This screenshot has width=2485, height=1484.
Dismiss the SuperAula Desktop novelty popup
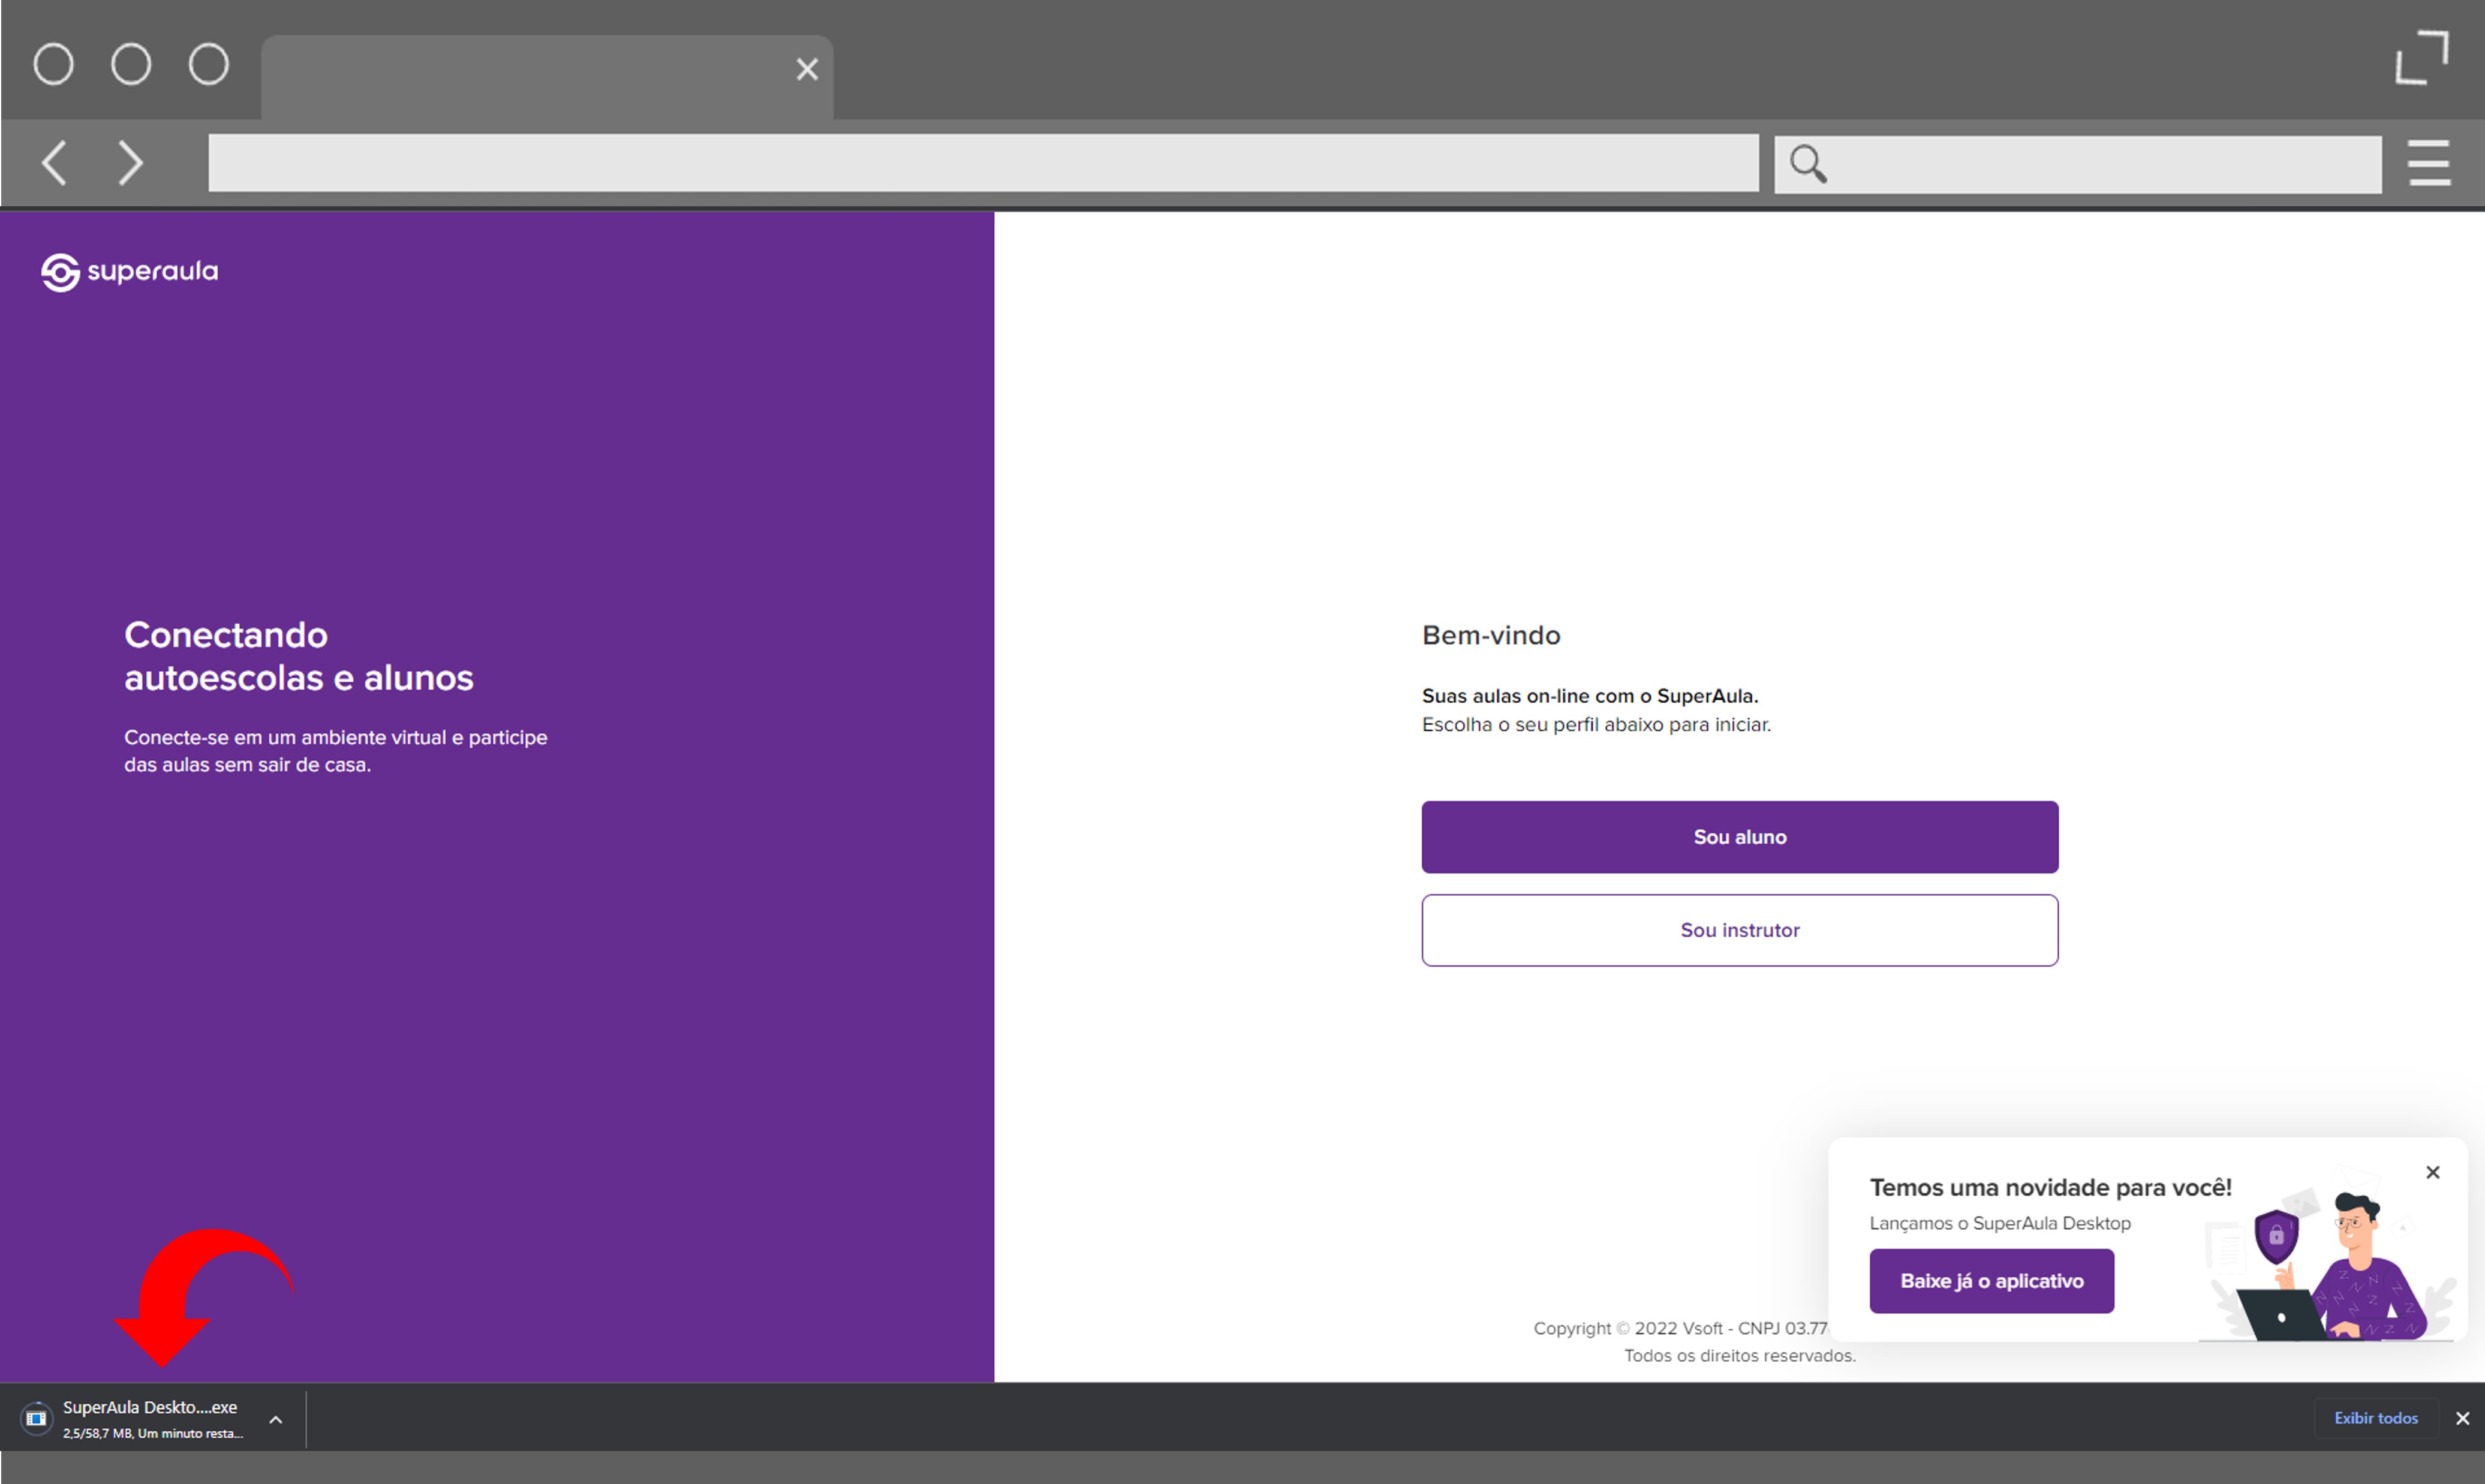coord(2432,1172)
